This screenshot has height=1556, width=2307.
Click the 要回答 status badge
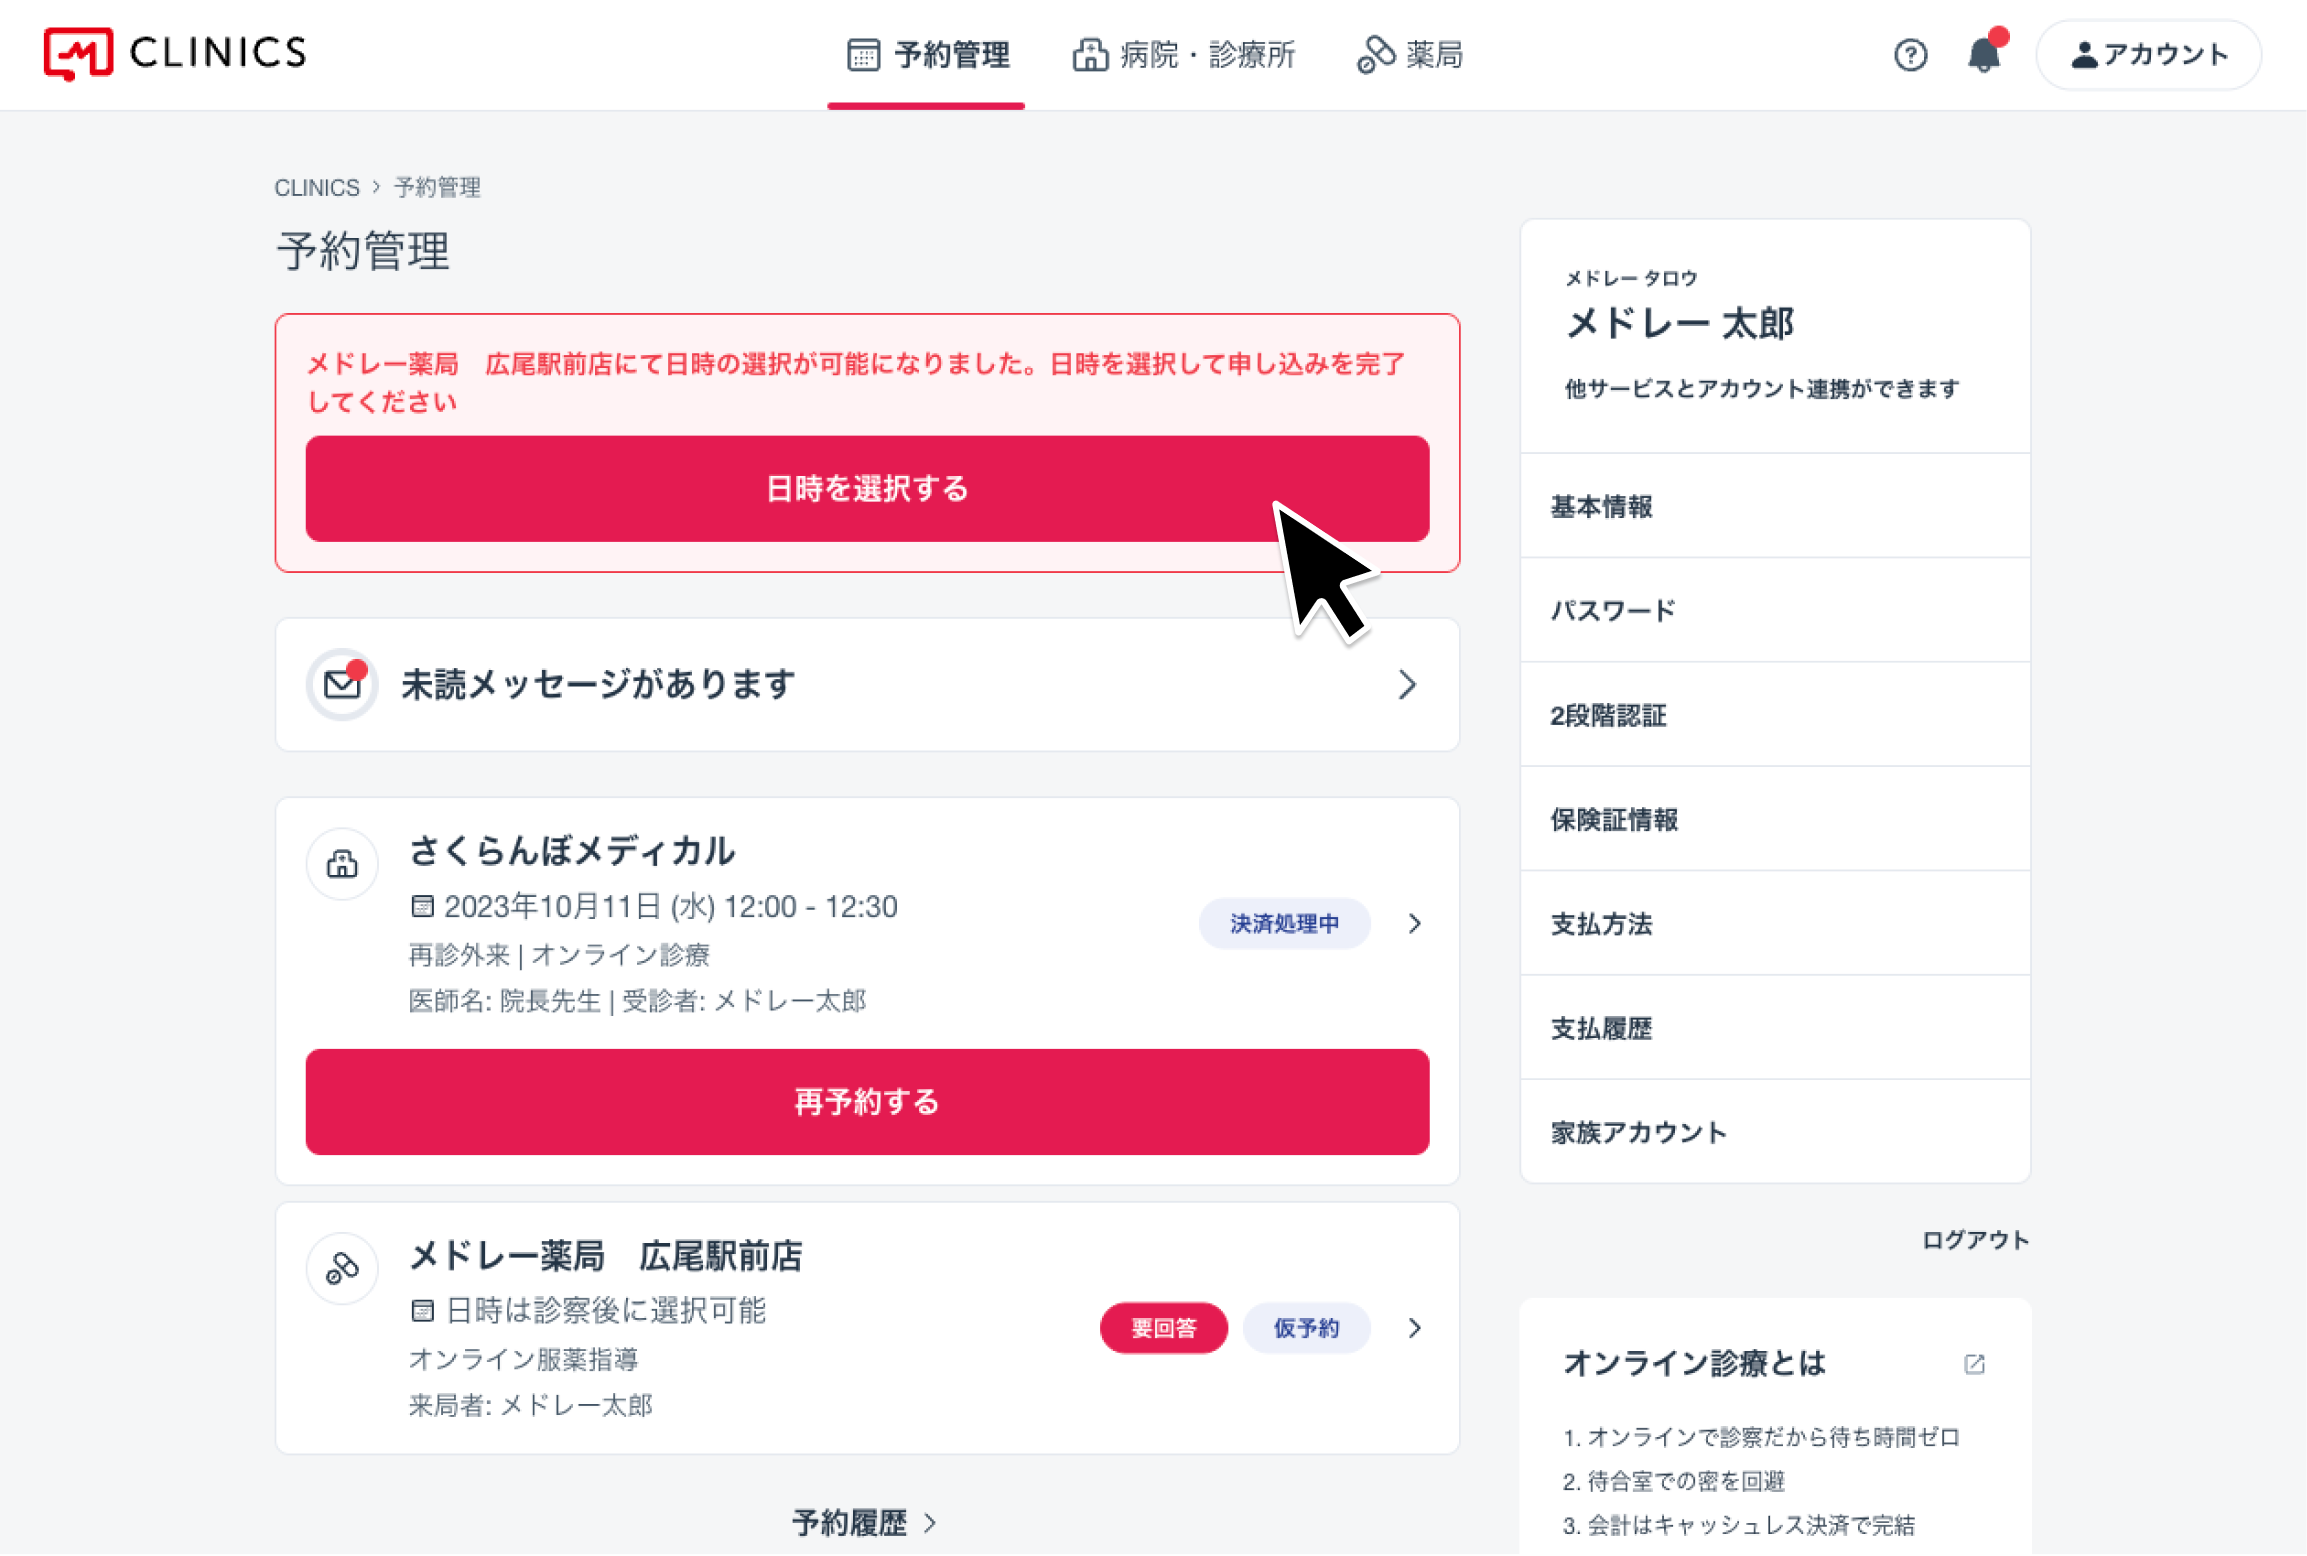tap(1163, 1329)
